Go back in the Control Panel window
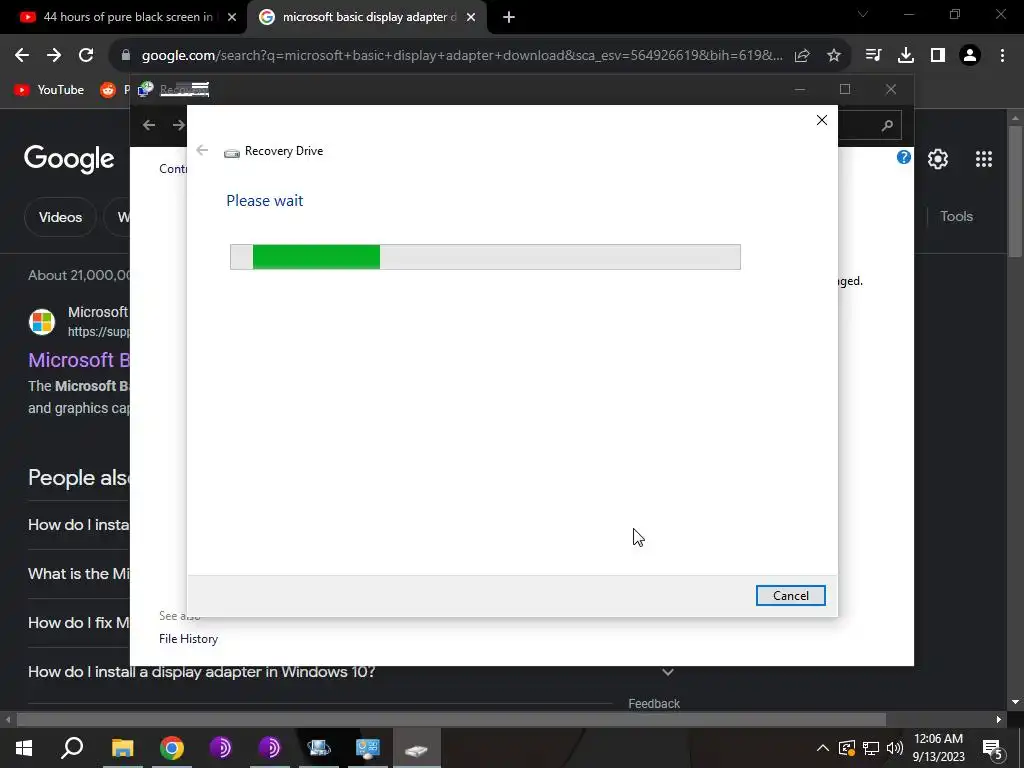This screenshot has height=768, width=1024. pos(149,125)
